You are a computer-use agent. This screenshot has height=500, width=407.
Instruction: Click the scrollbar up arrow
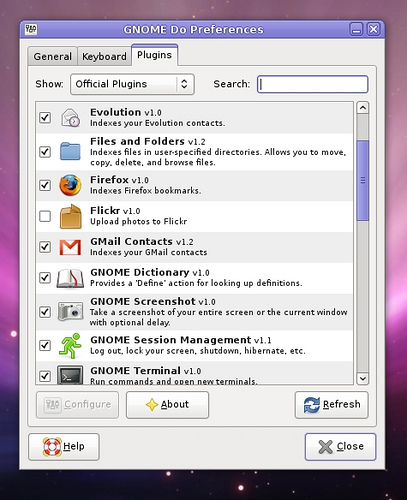point(363,108)
